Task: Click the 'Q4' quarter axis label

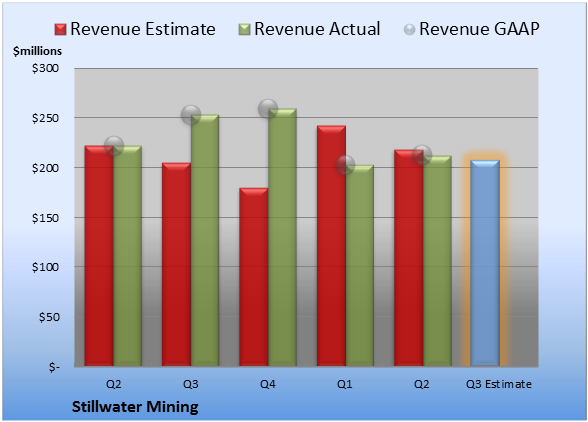Action: [x=268, y=384]
